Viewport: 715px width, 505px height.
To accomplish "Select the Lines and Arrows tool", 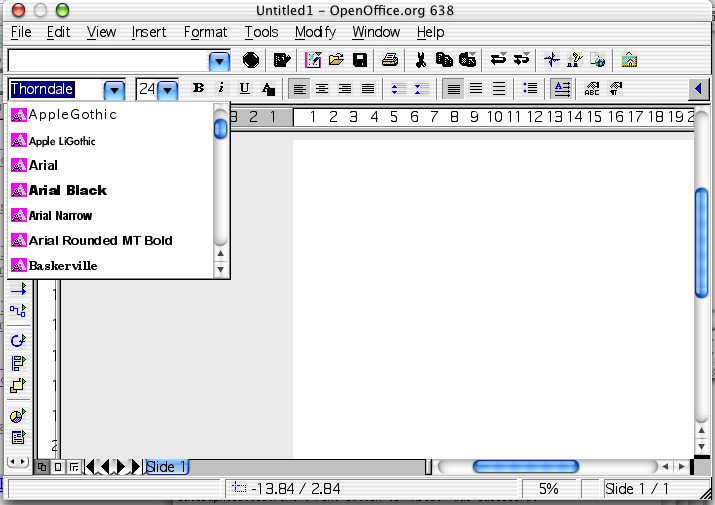I will [x=18, y=289].
